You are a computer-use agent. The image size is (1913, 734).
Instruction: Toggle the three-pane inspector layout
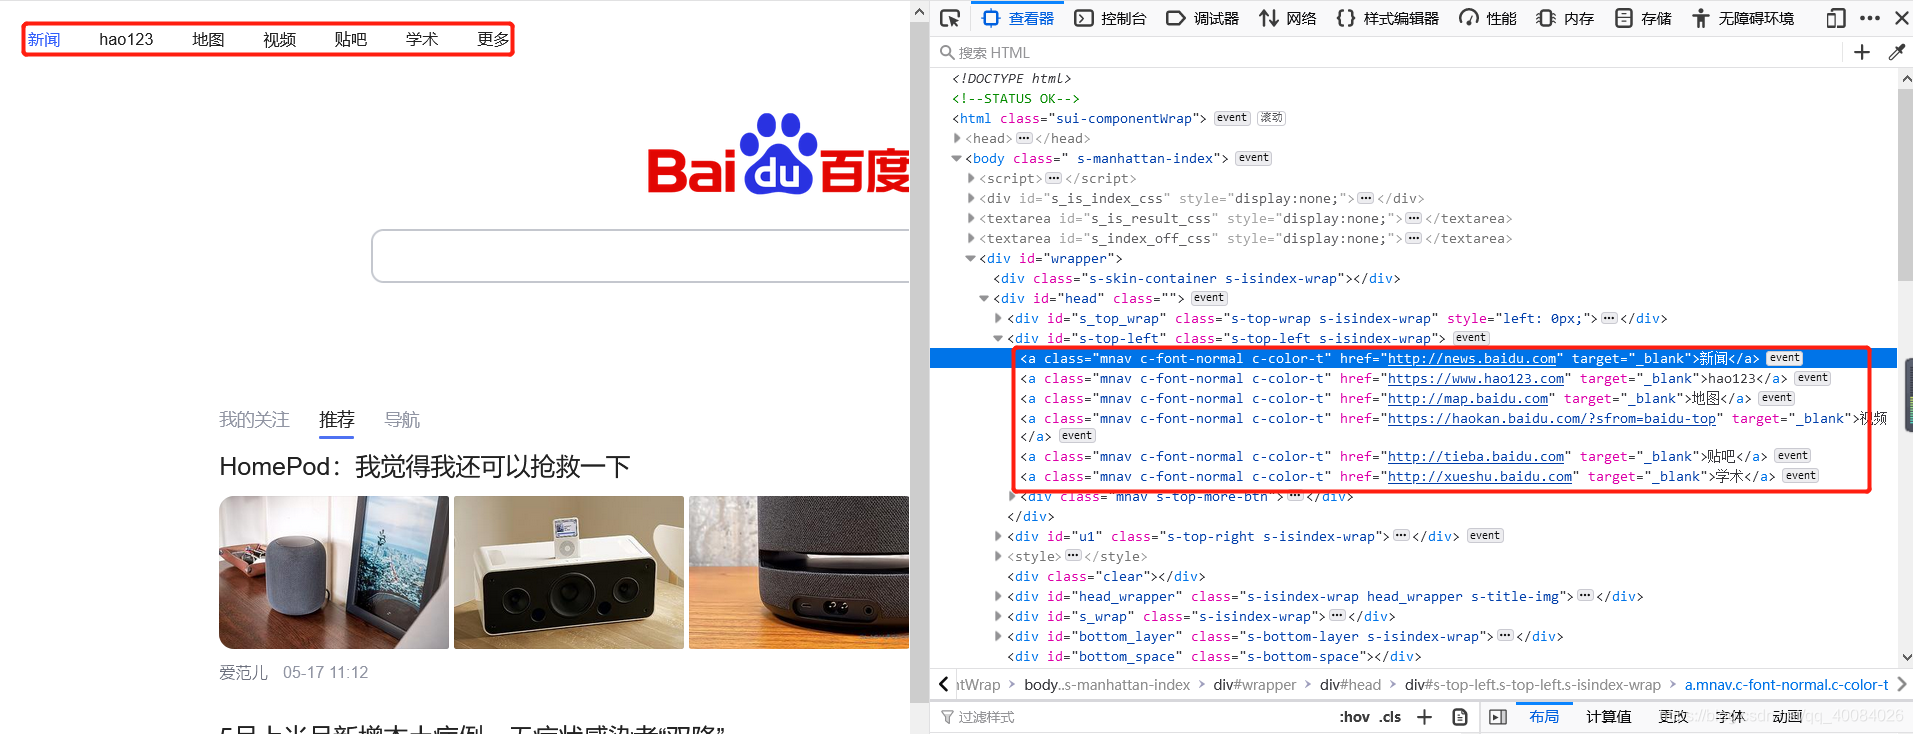point(1498,717)
